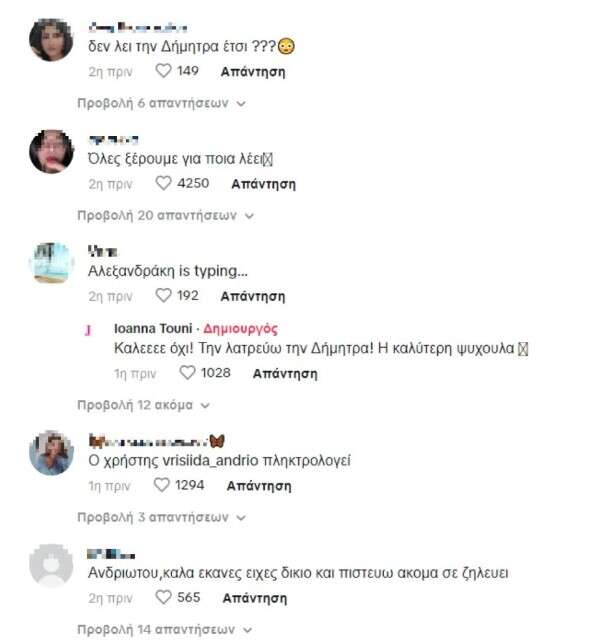The width and height of the screenshot is (612, 640).
Task: Like Ioanna Touni's reply with 1028 likes
Action: 187,373
